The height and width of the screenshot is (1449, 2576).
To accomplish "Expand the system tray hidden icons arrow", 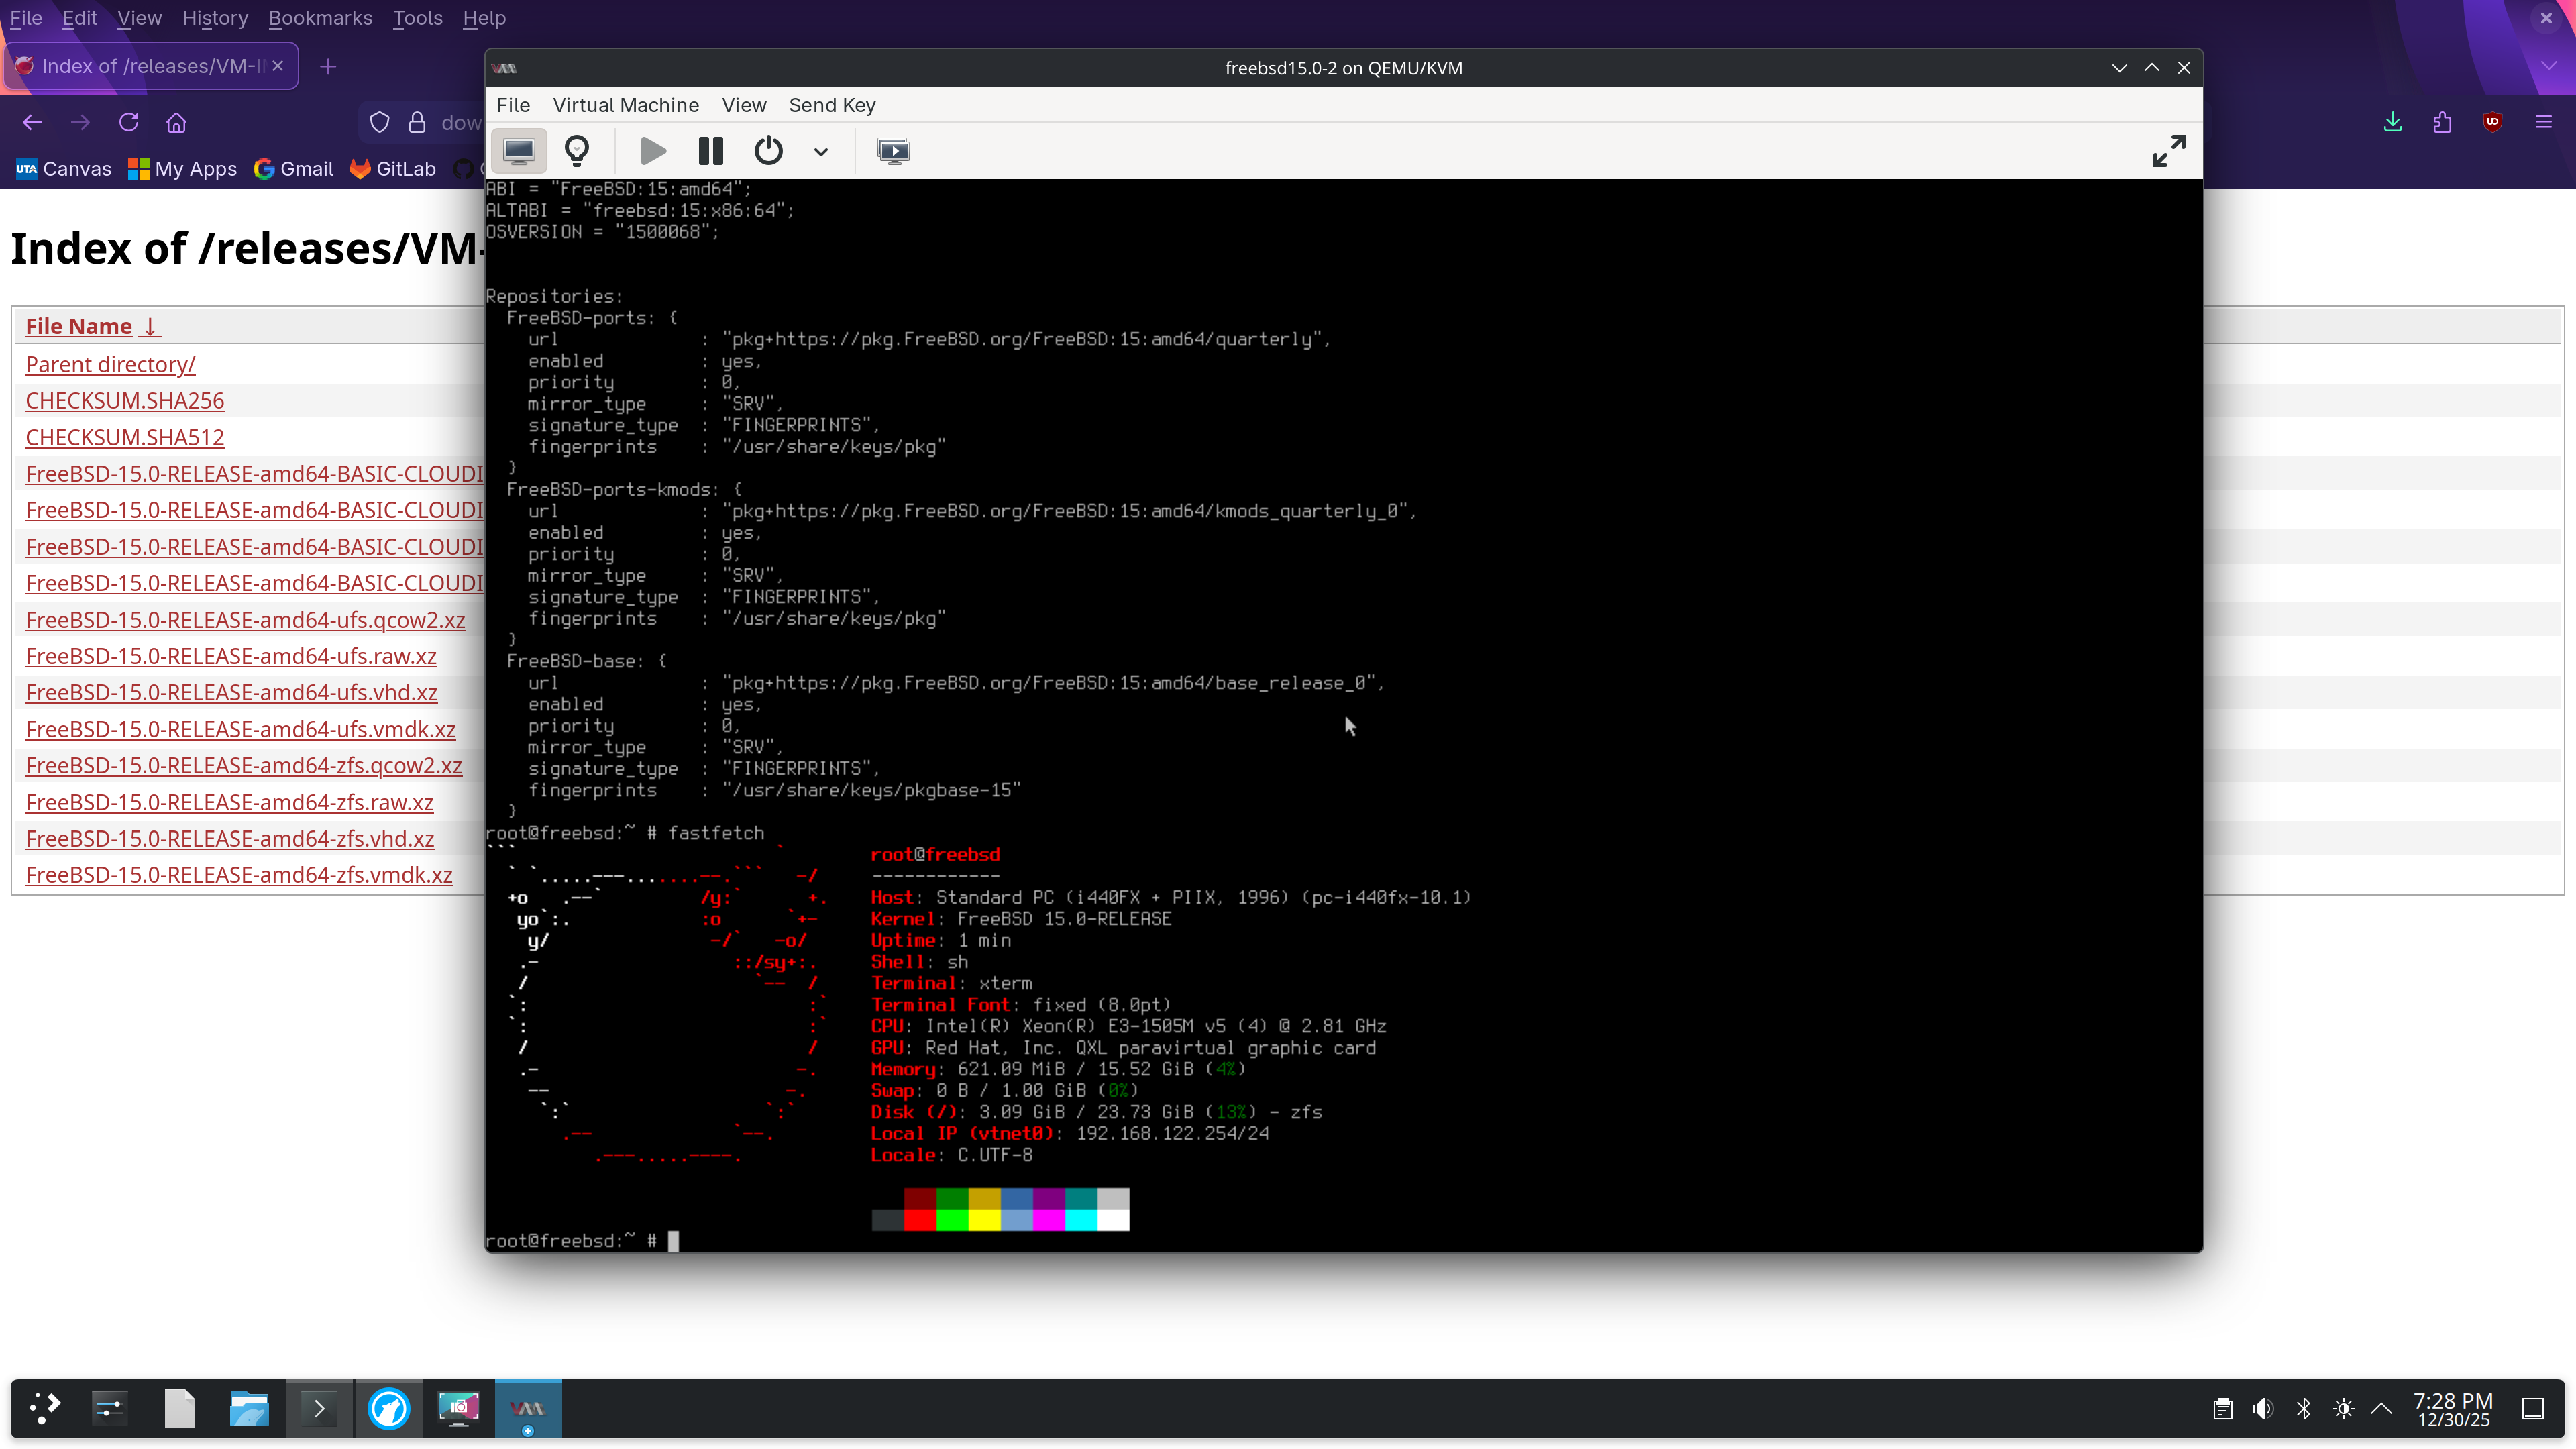I will point(2381,1409).
